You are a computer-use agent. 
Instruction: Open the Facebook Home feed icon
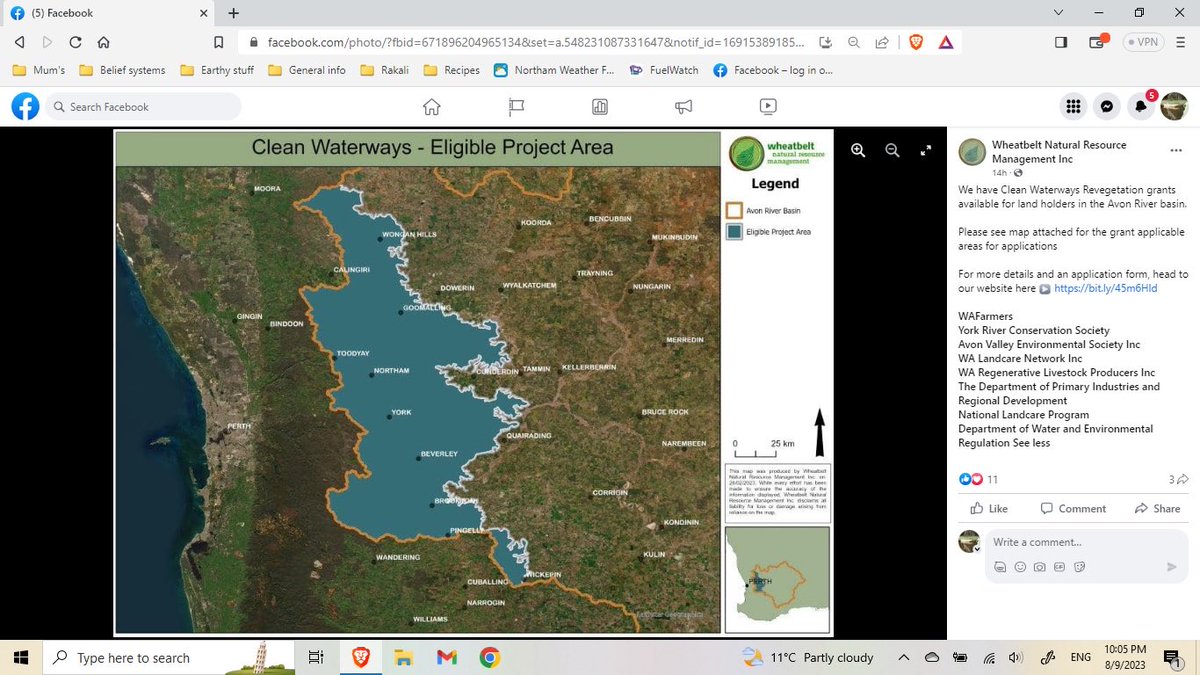click(x=432, y=106)
